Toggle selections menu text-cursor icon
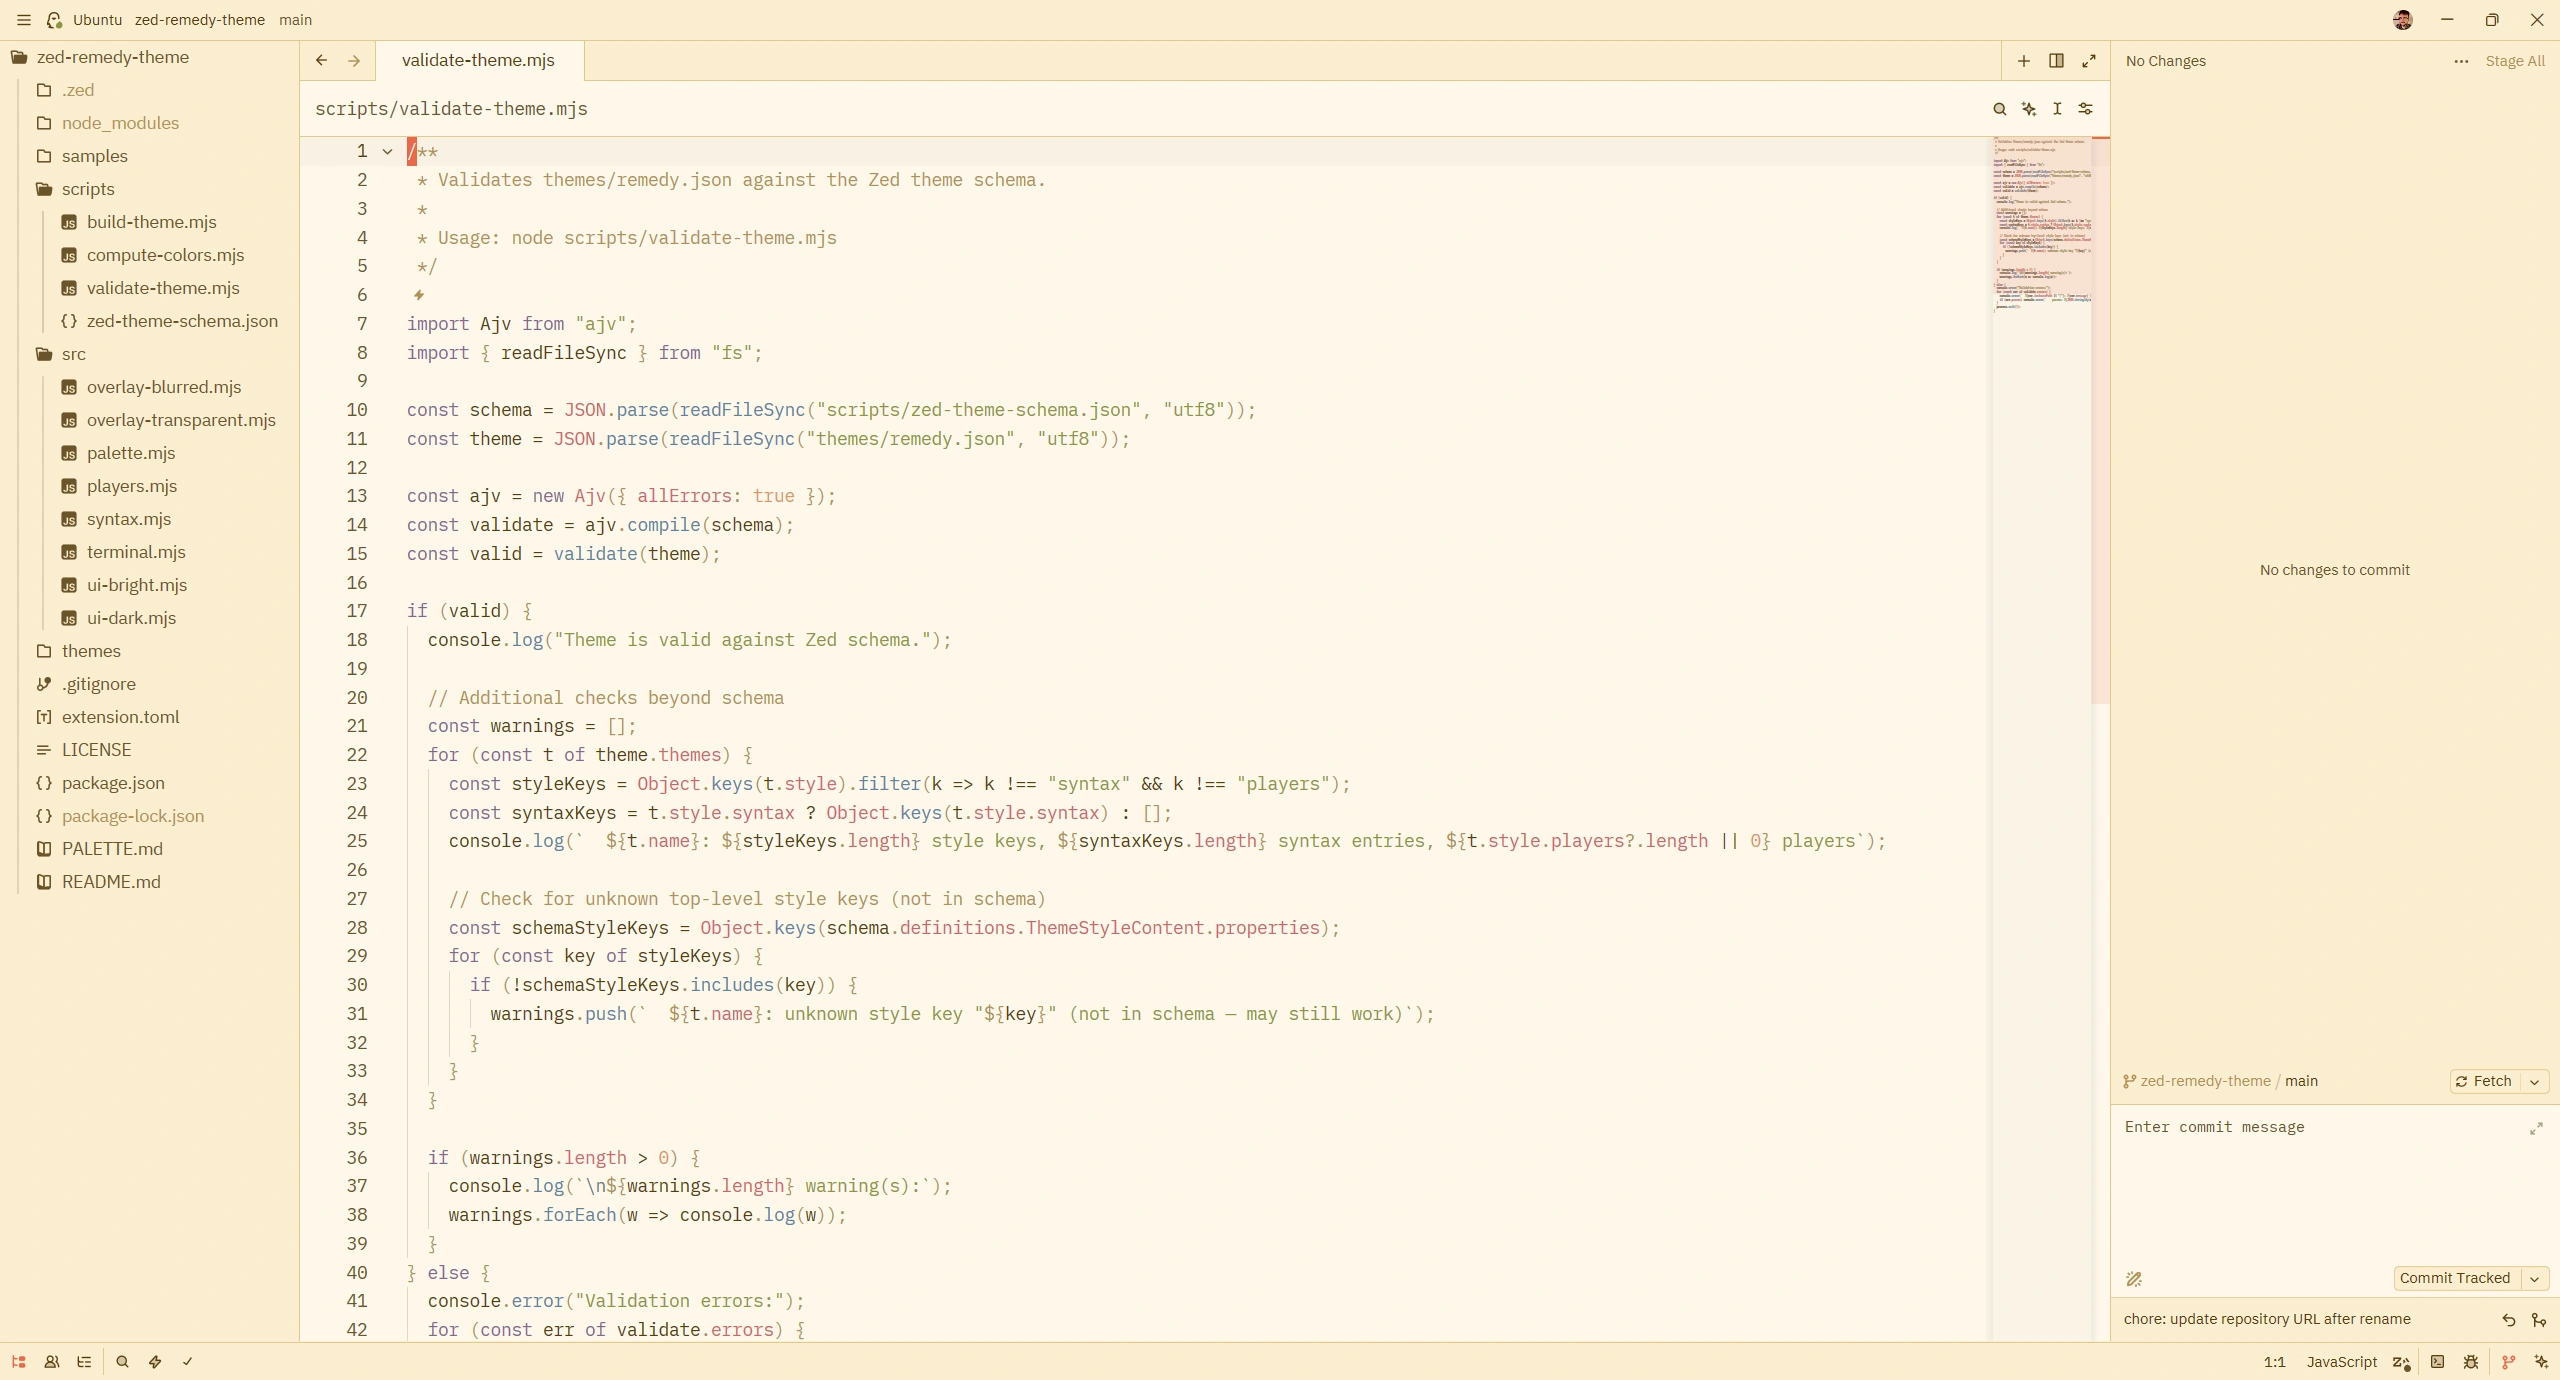2560x1380 pixels. [x=2057, y=109]
